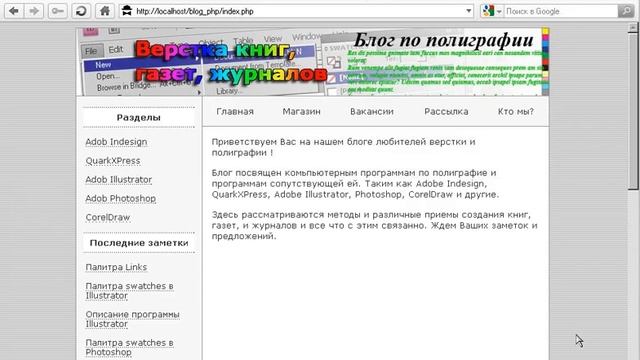640x360 pixels.
Task: Go forward with the browser forward arrow
Action: (34, 11)
